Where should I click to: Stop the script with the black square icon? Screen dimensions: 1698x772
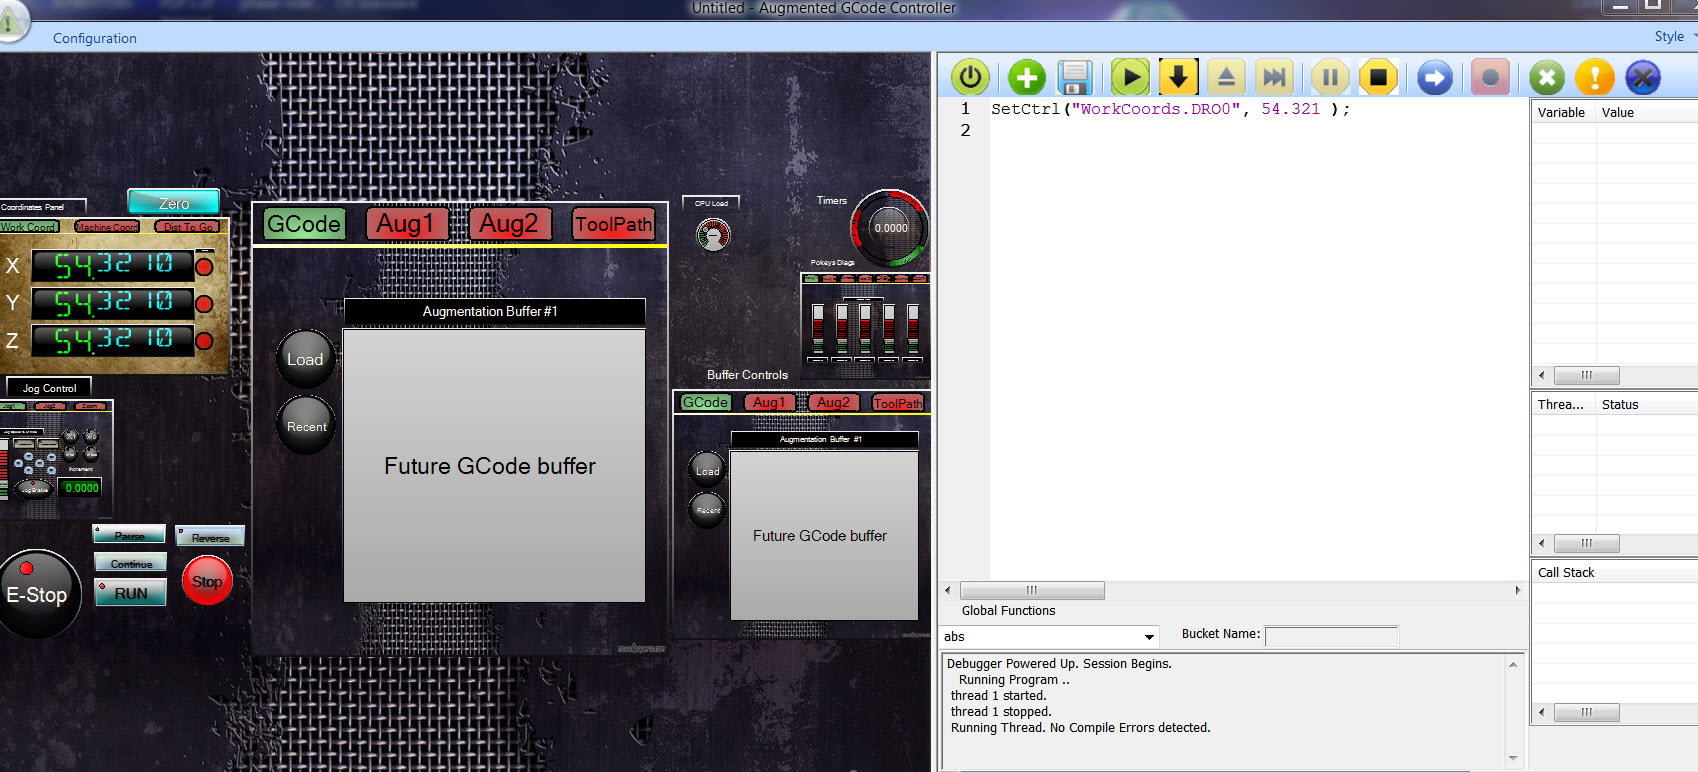(1378, 77)
